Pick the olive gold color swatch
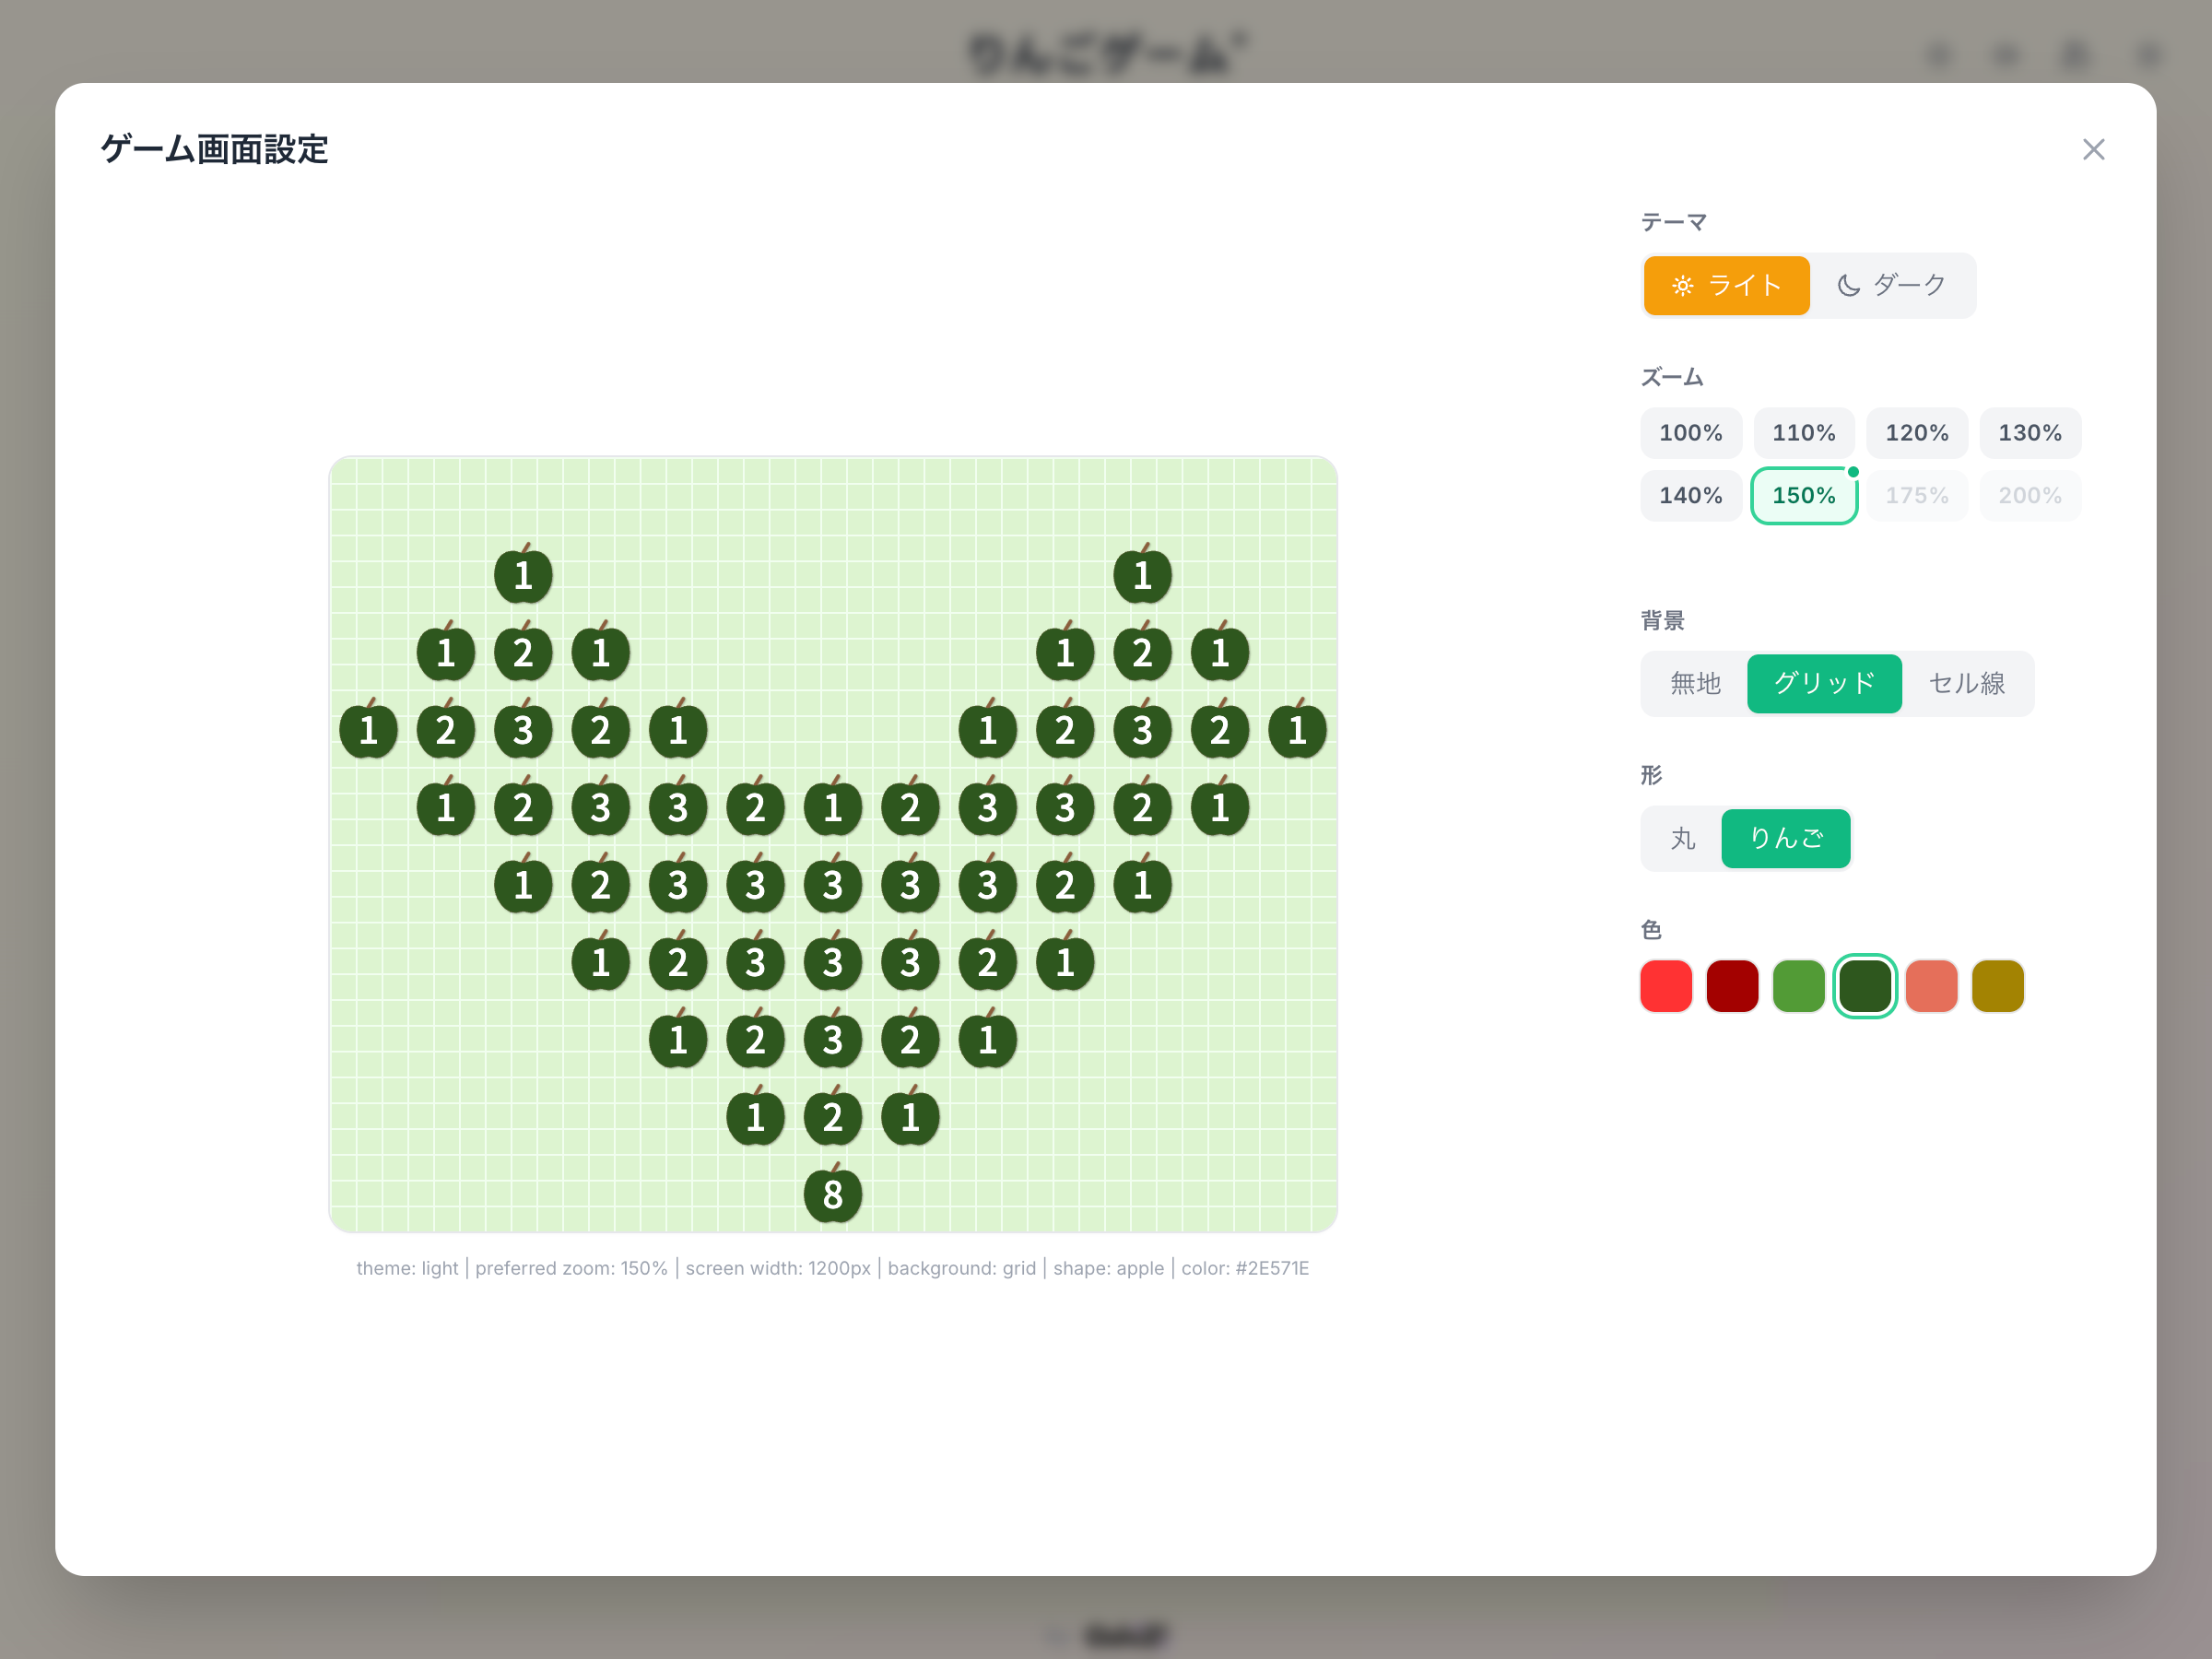The width and height of the screenshot is (2212, 1659). click(x=1997, y=986)
